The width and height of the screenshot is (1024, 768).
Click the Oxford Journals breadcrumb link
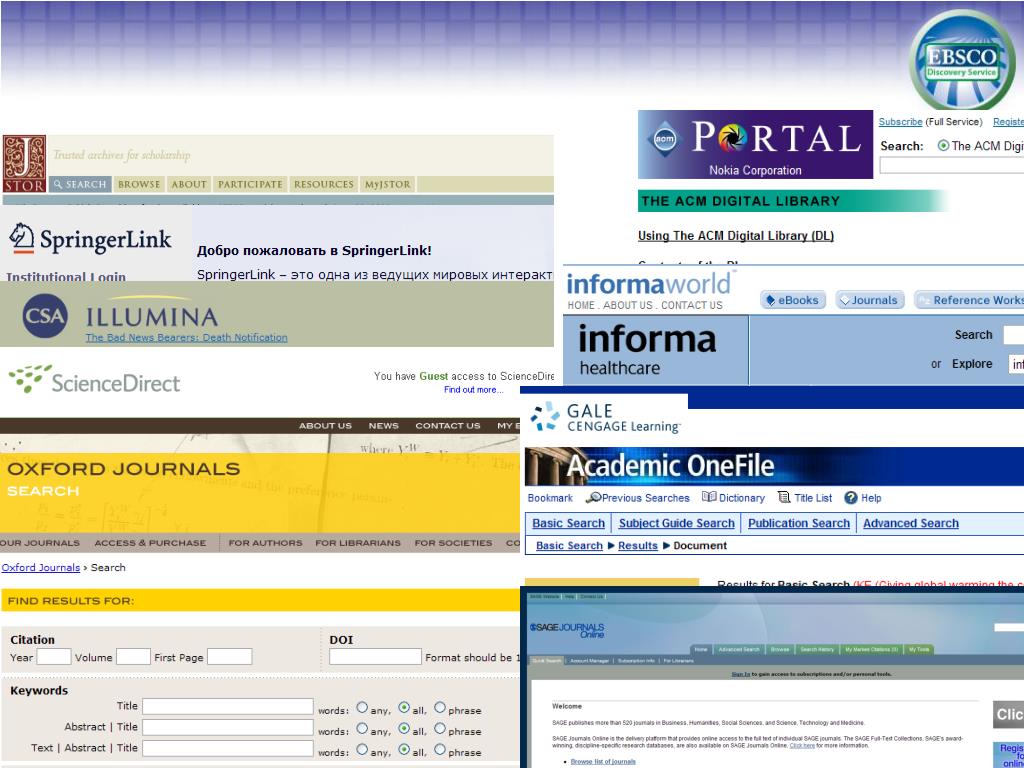[40, 568]
